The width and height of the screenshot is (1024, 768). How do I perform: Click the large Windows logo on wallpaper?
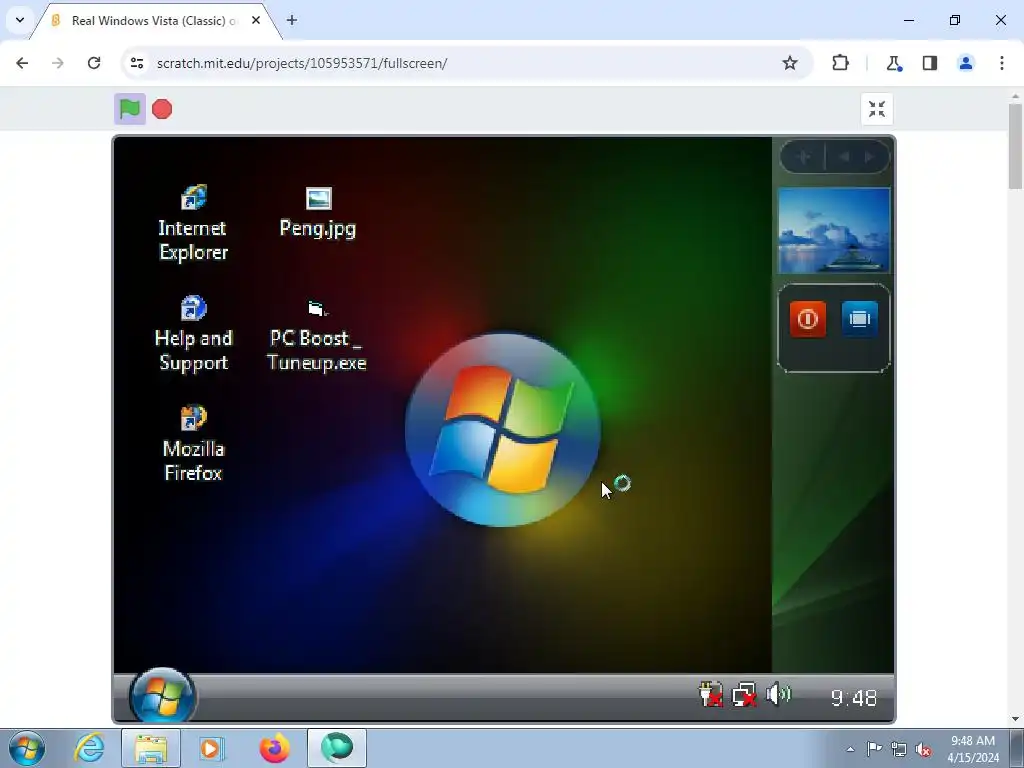503,430
